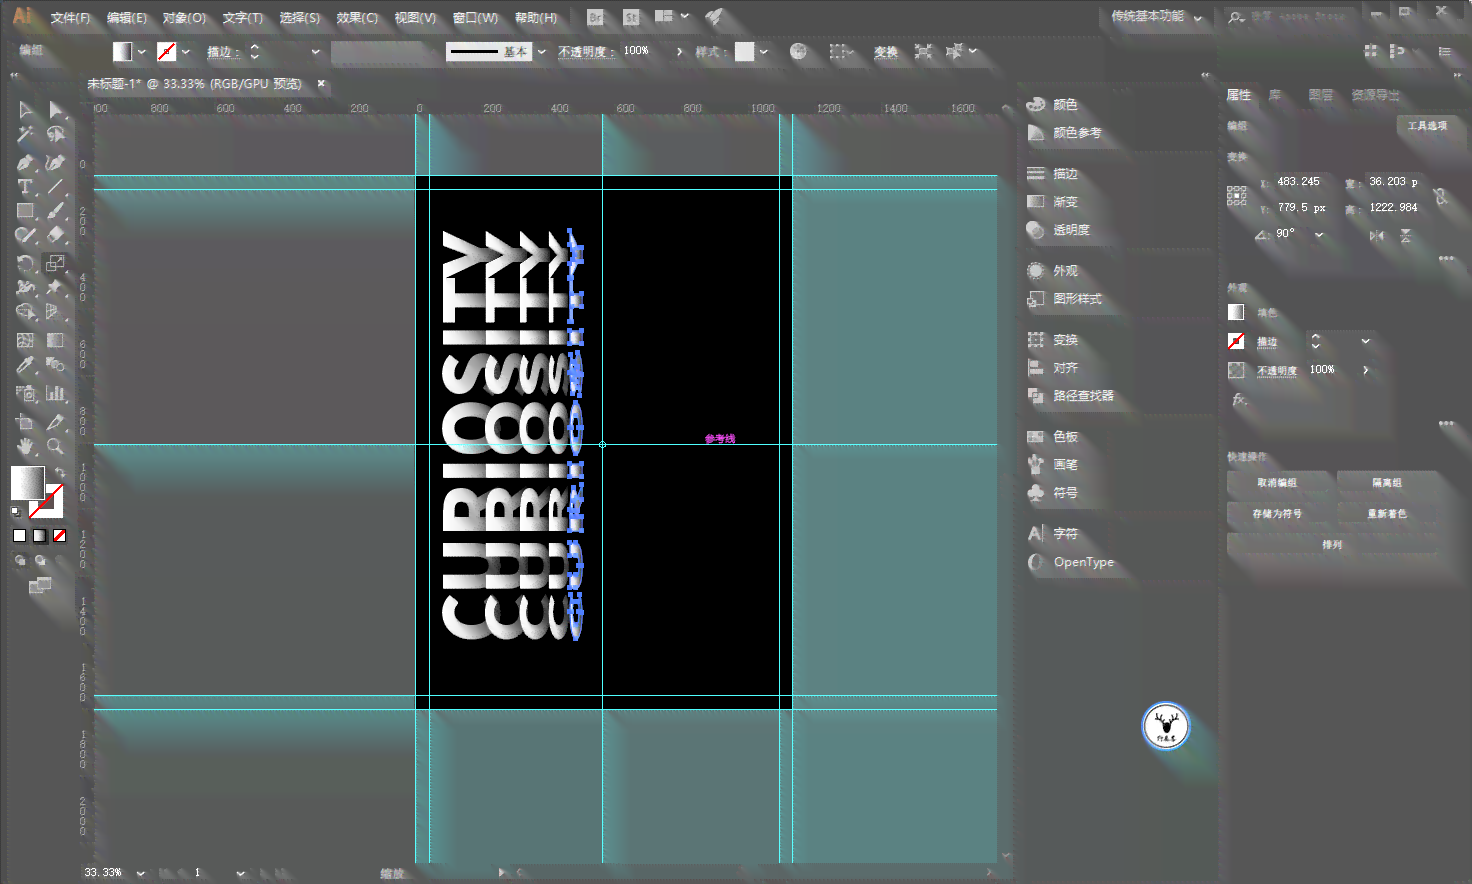
Task: Open the zoom level dropdown at bottom
Action: click(x=141, y=873)
